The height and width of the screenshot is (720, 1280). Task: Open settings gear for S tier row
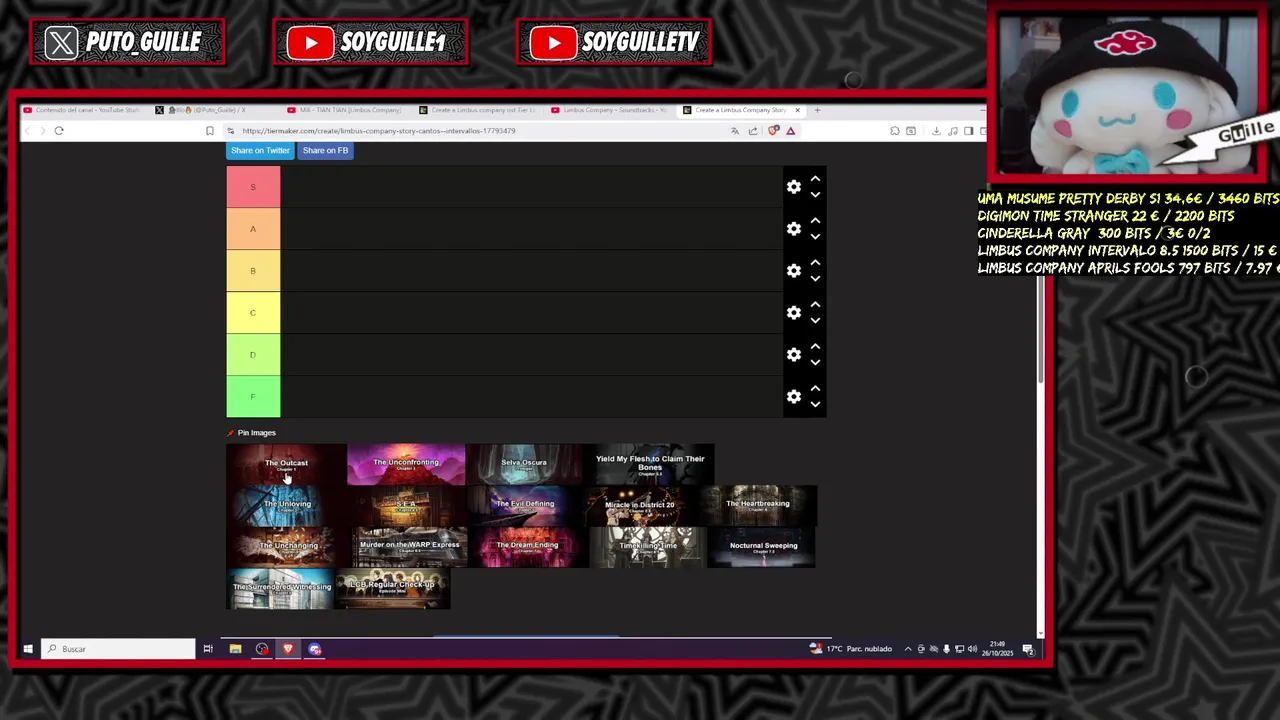coord(794,187)
